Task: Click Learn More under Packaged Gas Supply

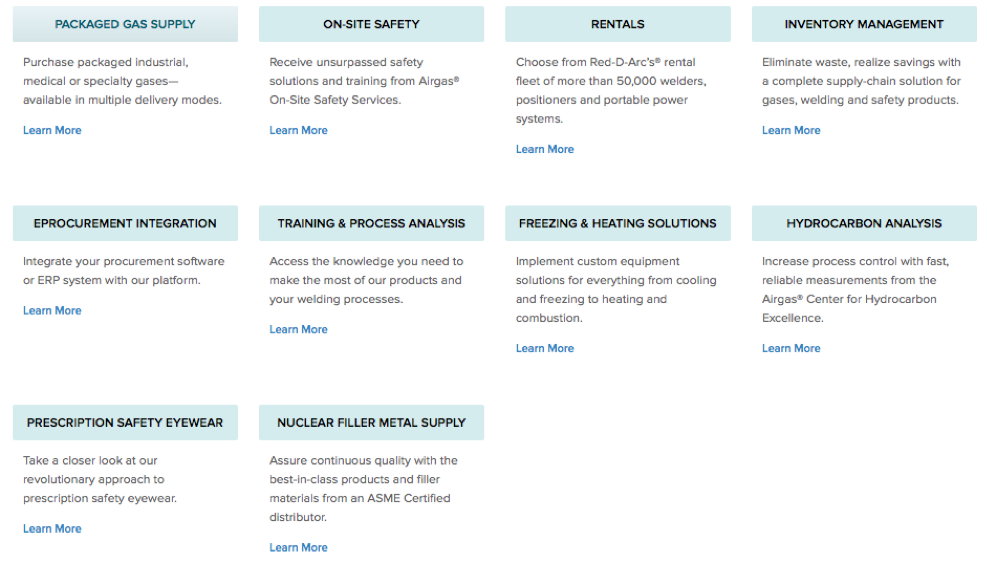Action: click(52, 130)
